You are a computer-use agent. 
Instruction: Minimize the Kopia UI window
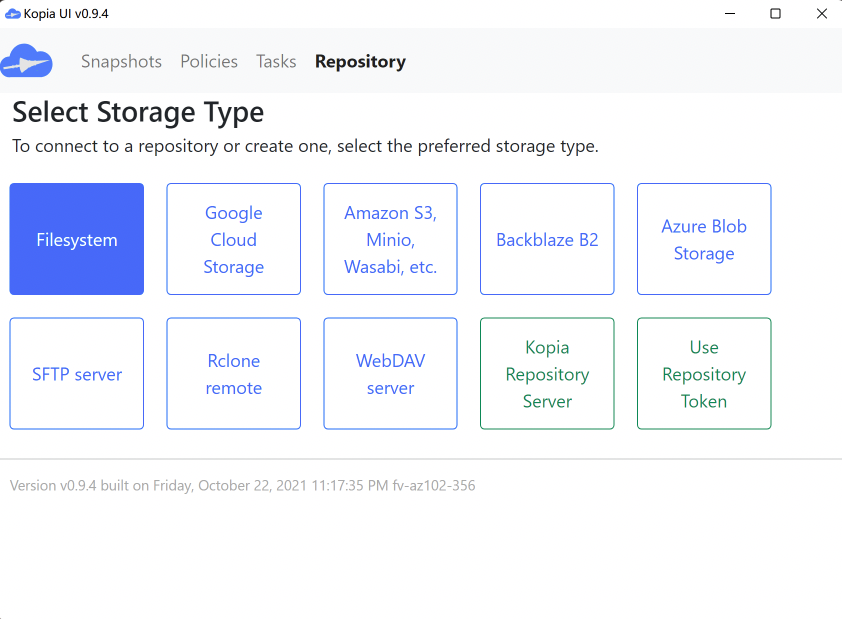pos(729,14)
